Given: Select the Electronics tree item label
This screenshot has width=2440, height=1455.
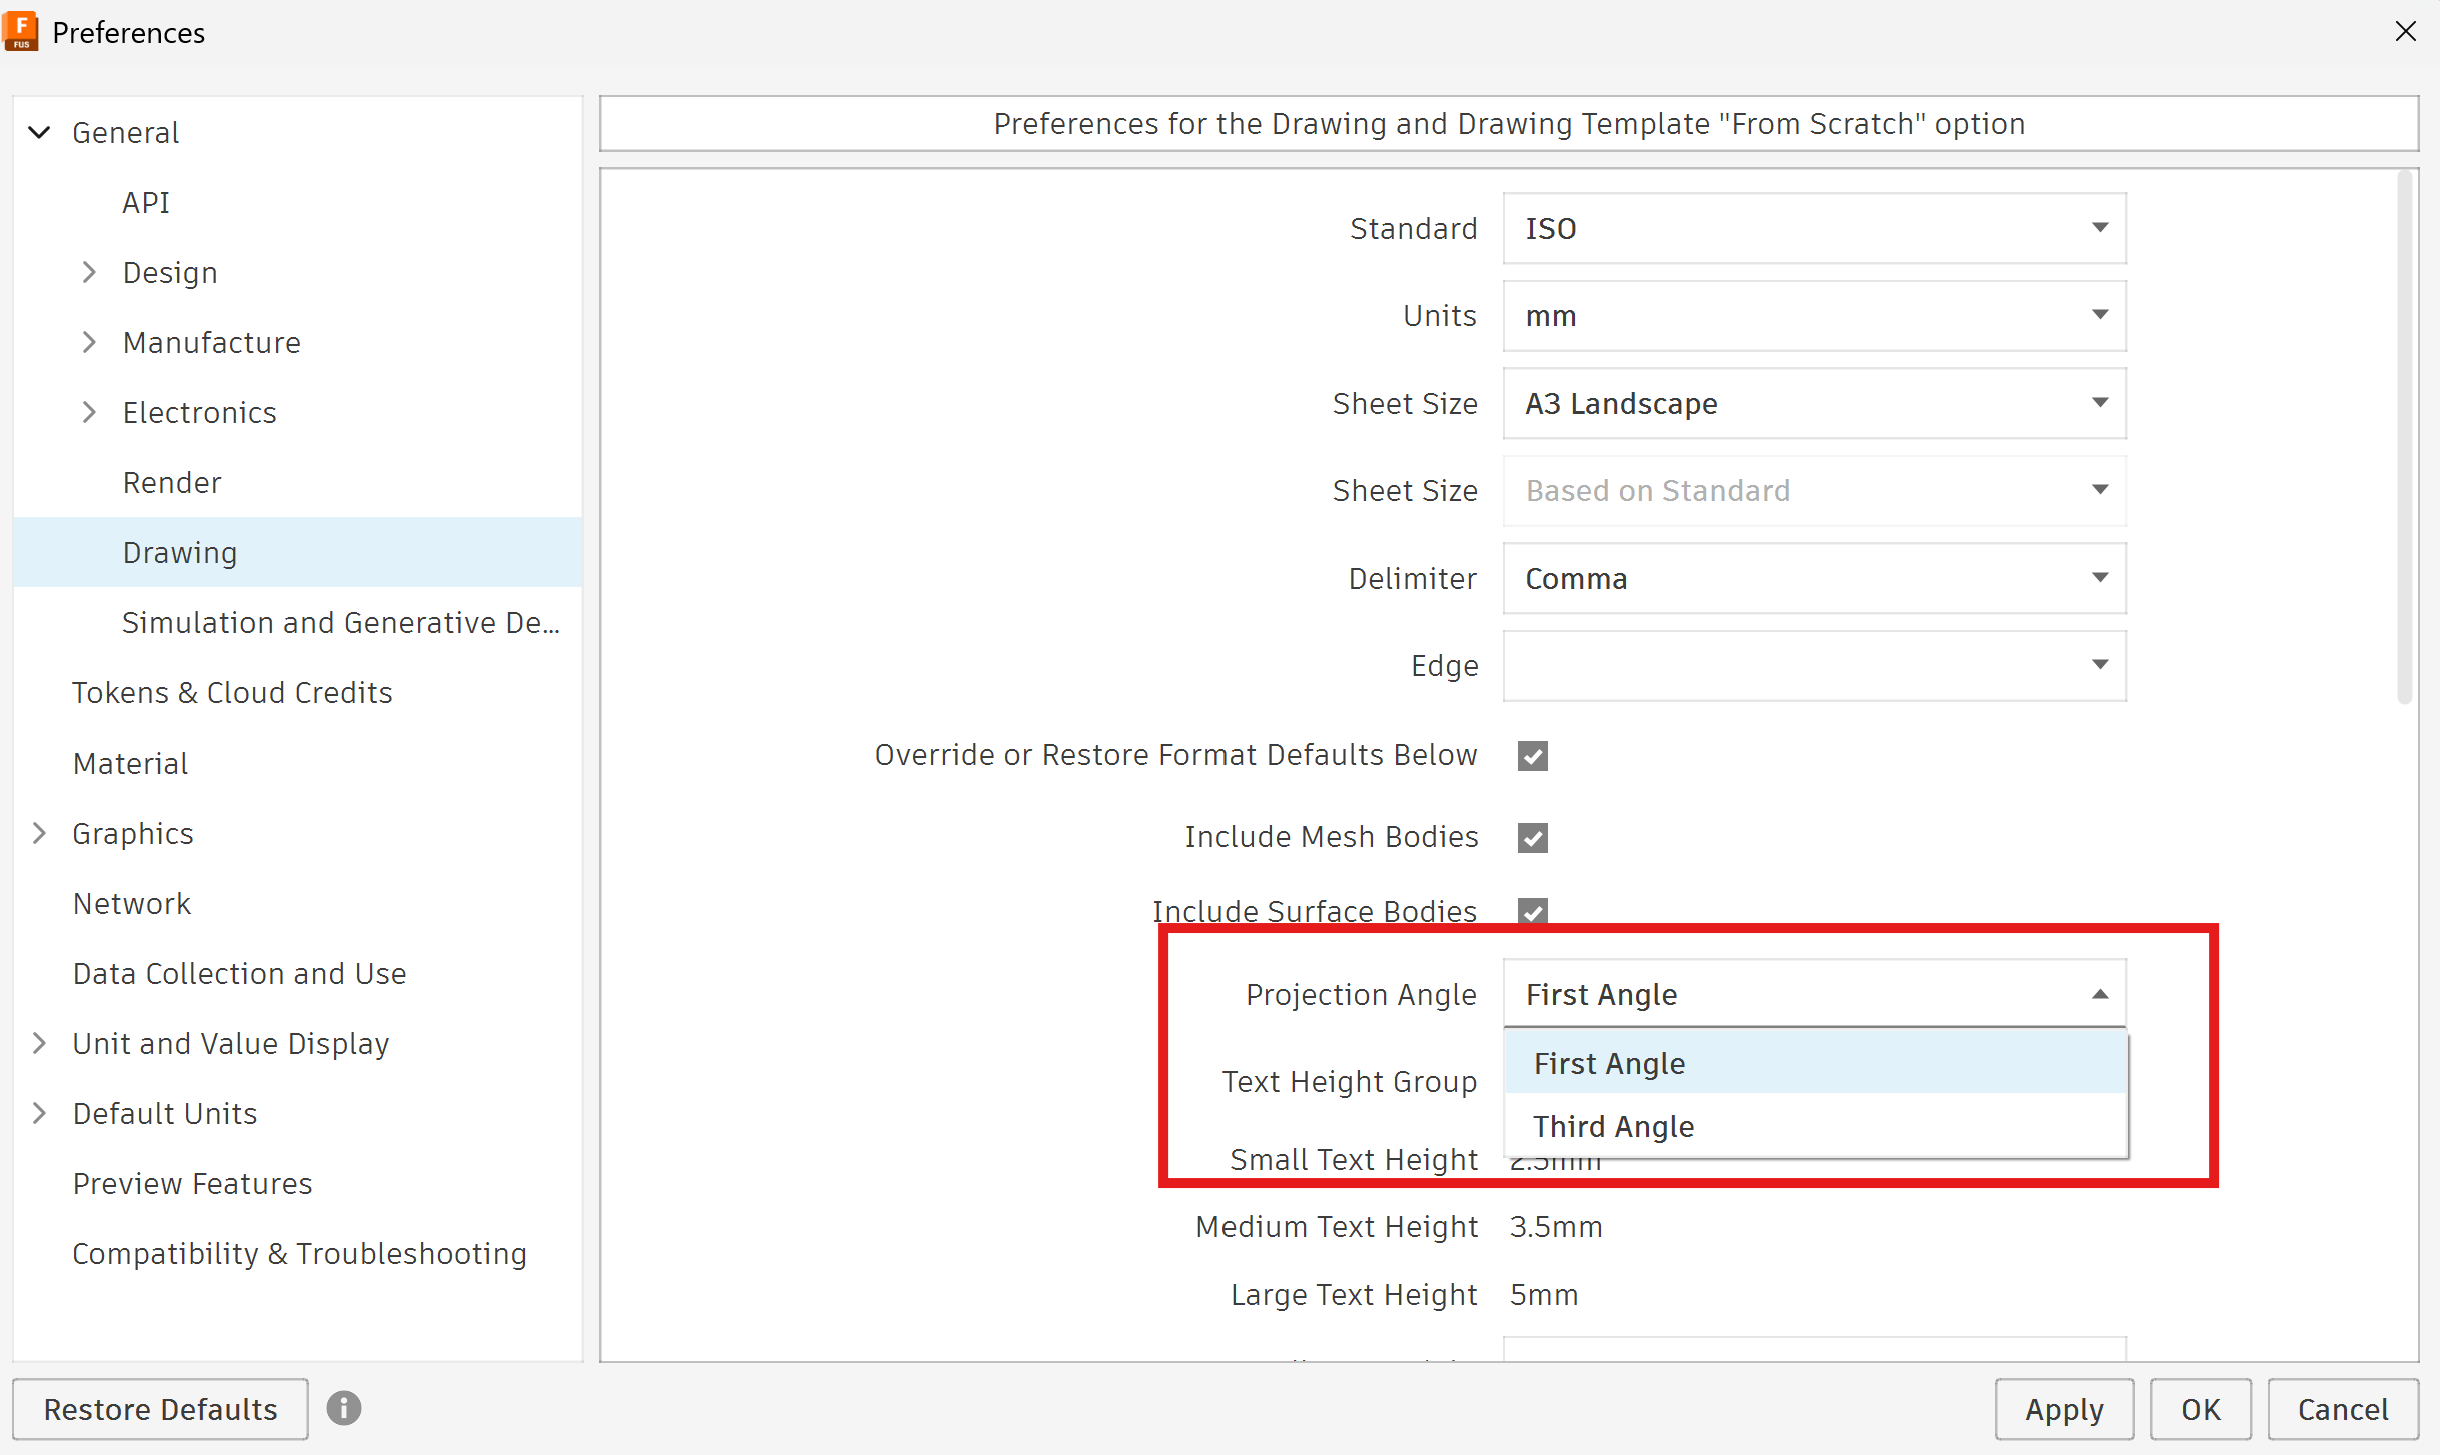Looking at the screenshot, I should point(199,412).
